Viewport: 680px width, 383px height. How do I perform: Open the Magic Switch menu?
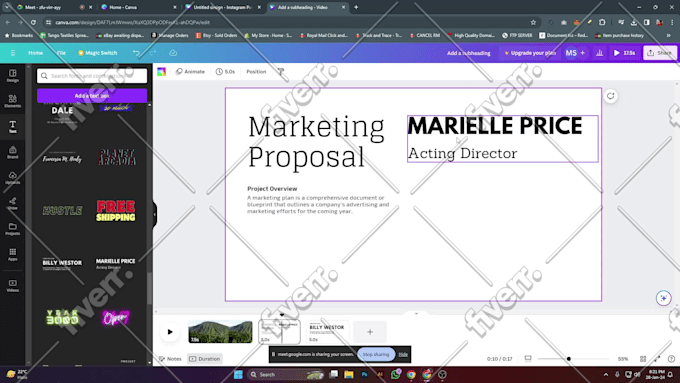pyautogui.click(x=98, y=53)
